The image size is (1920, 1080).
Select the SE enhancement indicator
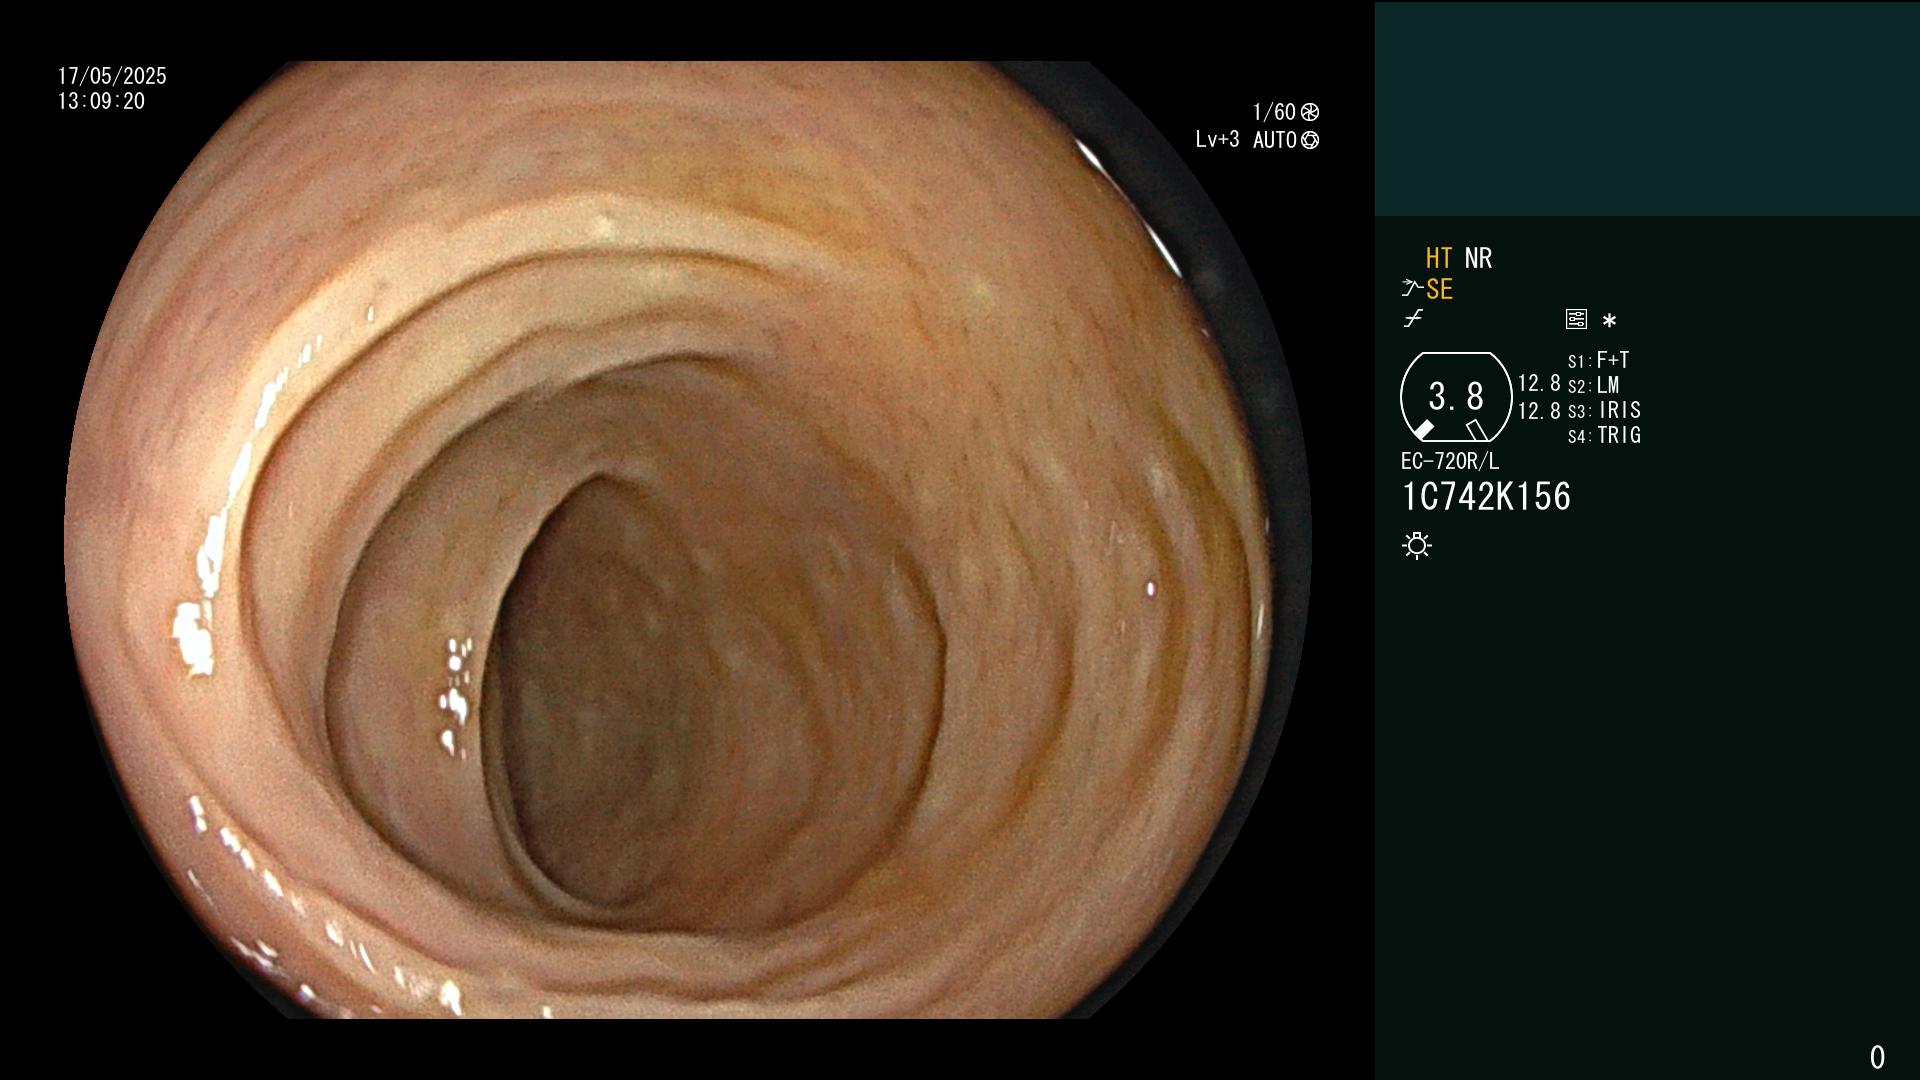point(1439,289)
